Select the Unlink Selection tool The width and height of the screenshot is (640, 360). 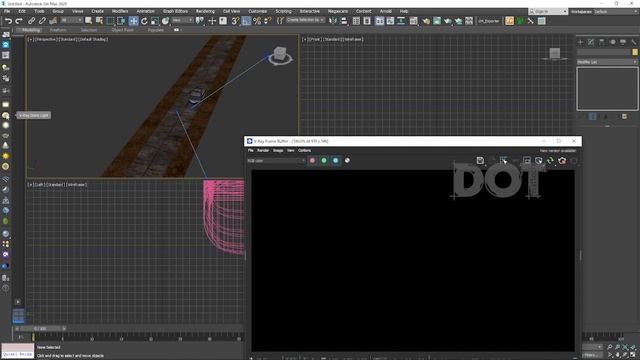pyautogui.click(x=42, y=21)
